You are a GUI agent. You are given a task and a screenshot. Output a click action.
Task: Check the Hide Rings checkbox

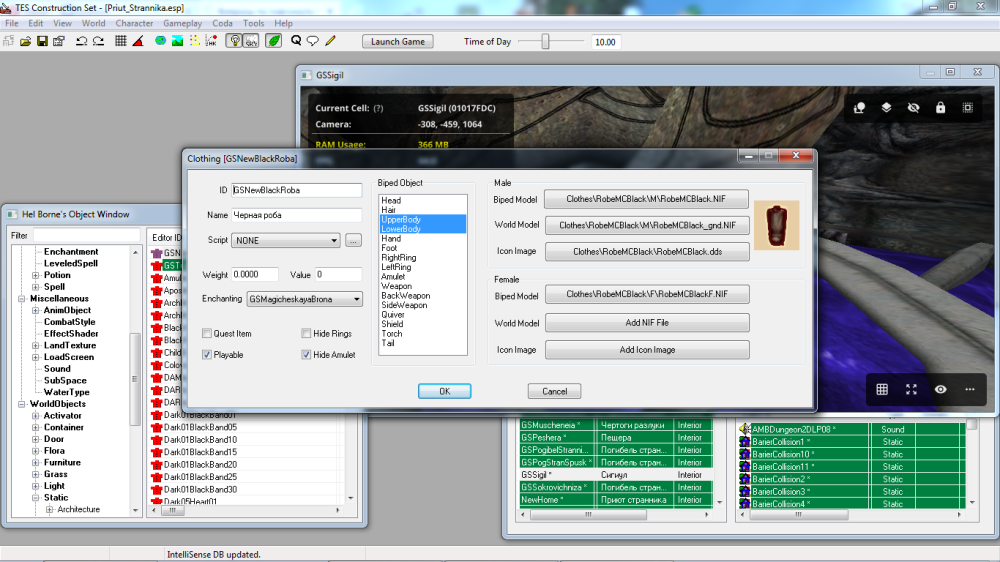(306, 333)
